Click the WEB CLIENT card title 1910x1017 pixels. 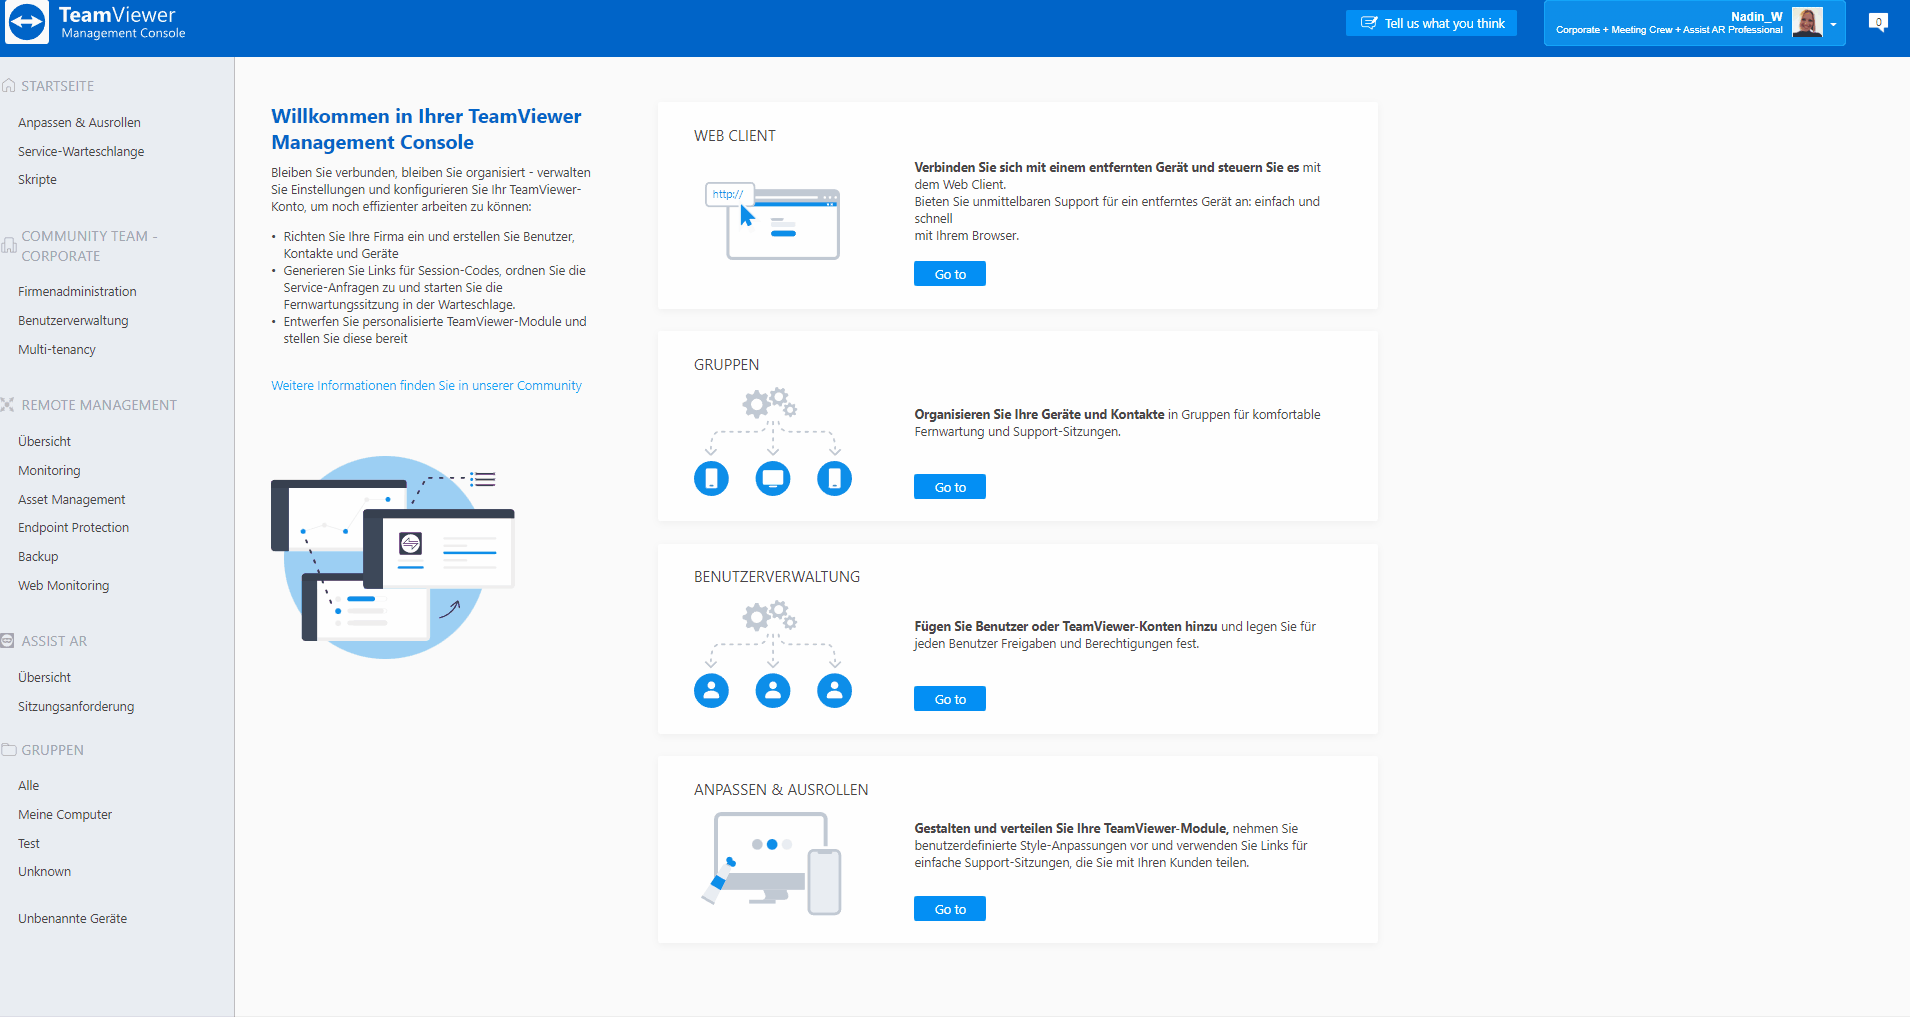(x=735, y=136)
